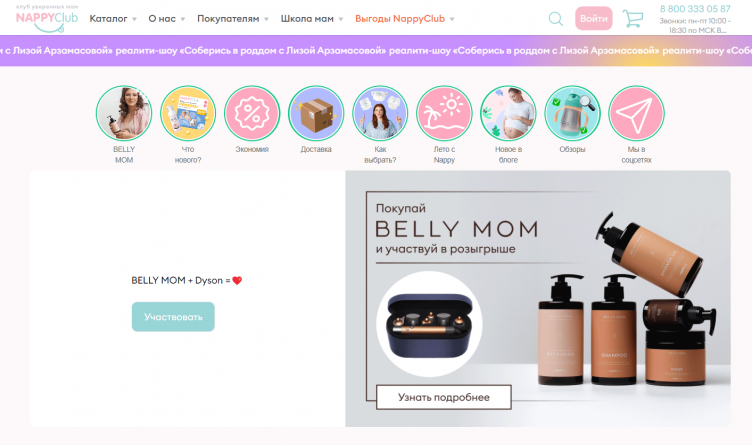The image size is (752, 445).
Task: Click the NappyClub logo
Action: (x=47, y=19)
